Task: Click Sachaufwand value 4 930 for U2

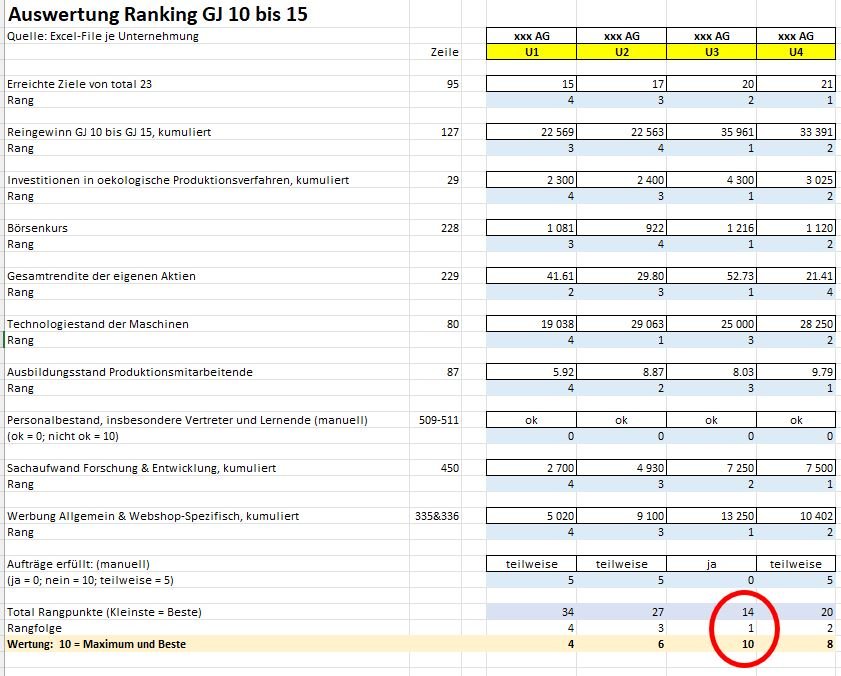Action: (x=622, y=468)
